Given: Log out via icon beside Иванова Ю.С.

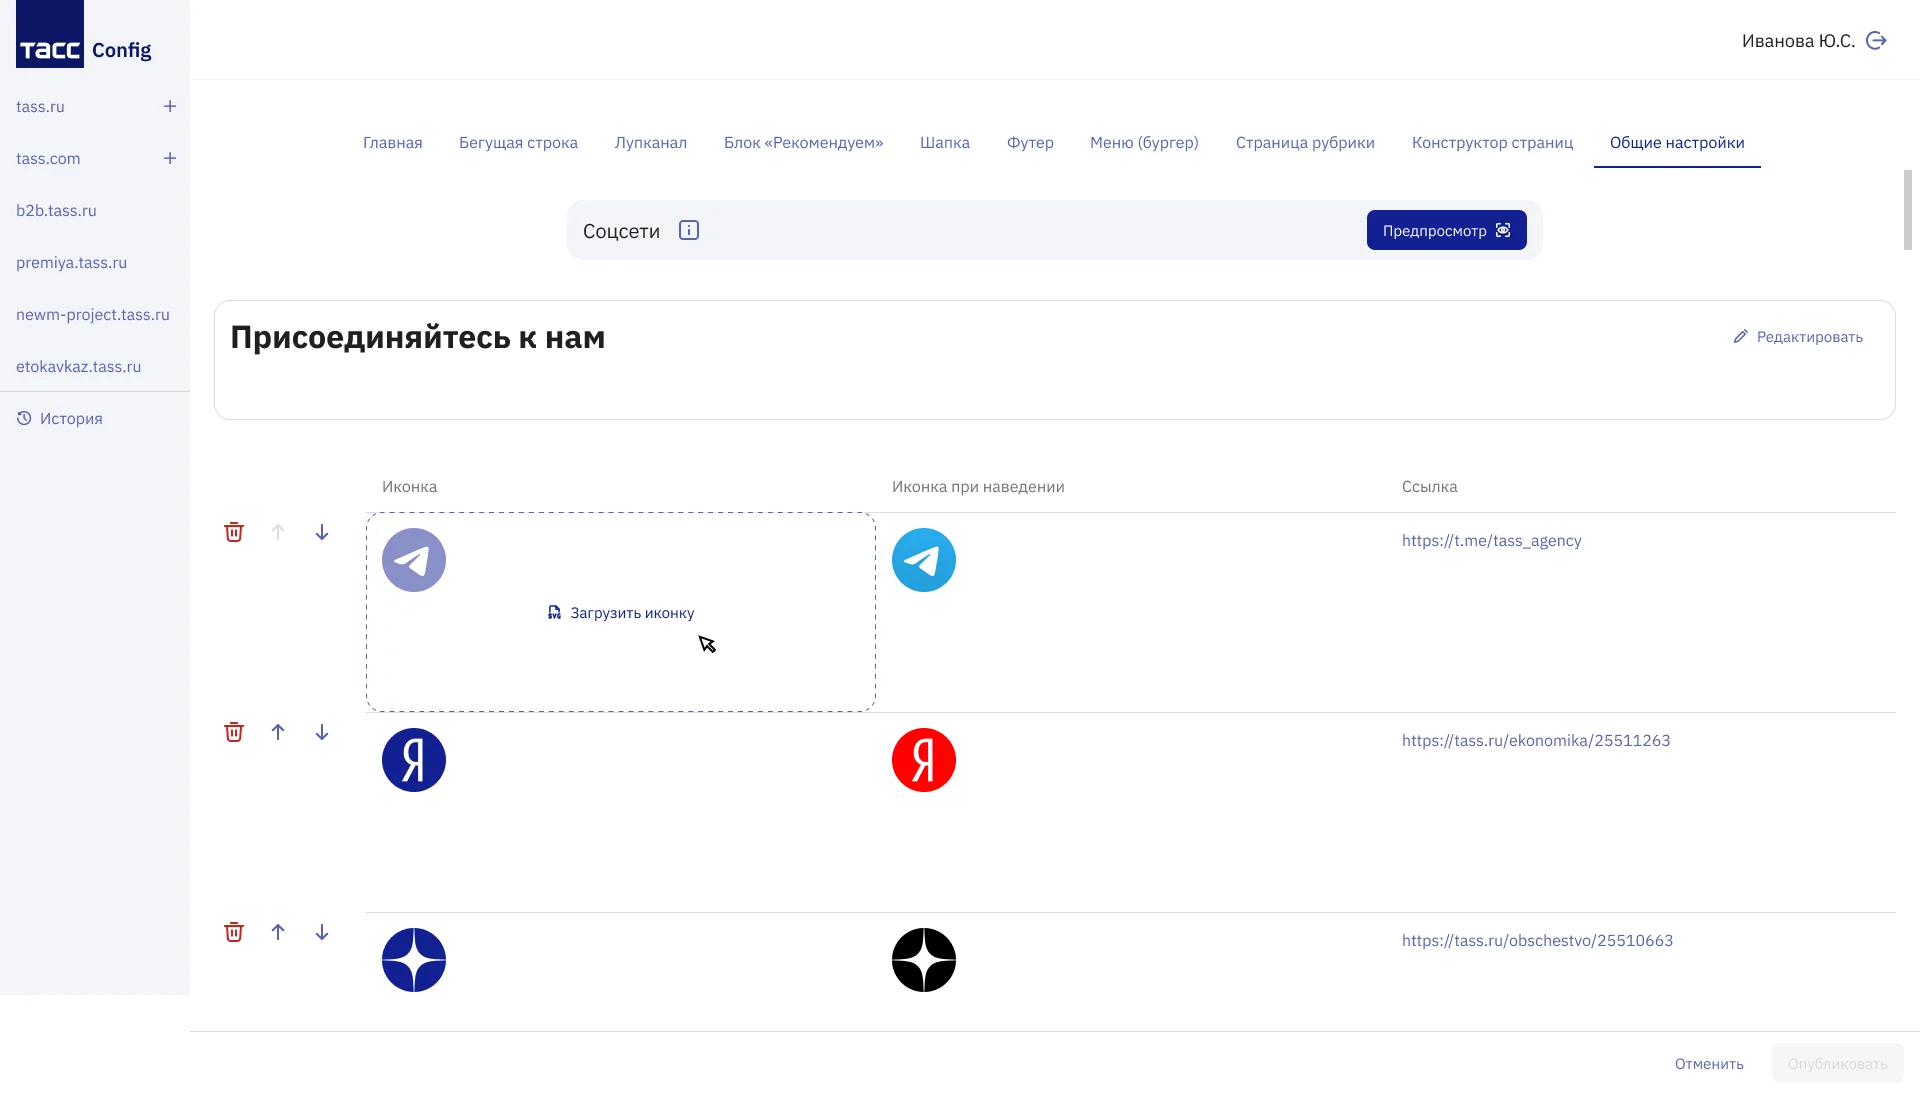Looking at the screenshot, I should [x=1877, y=41].
